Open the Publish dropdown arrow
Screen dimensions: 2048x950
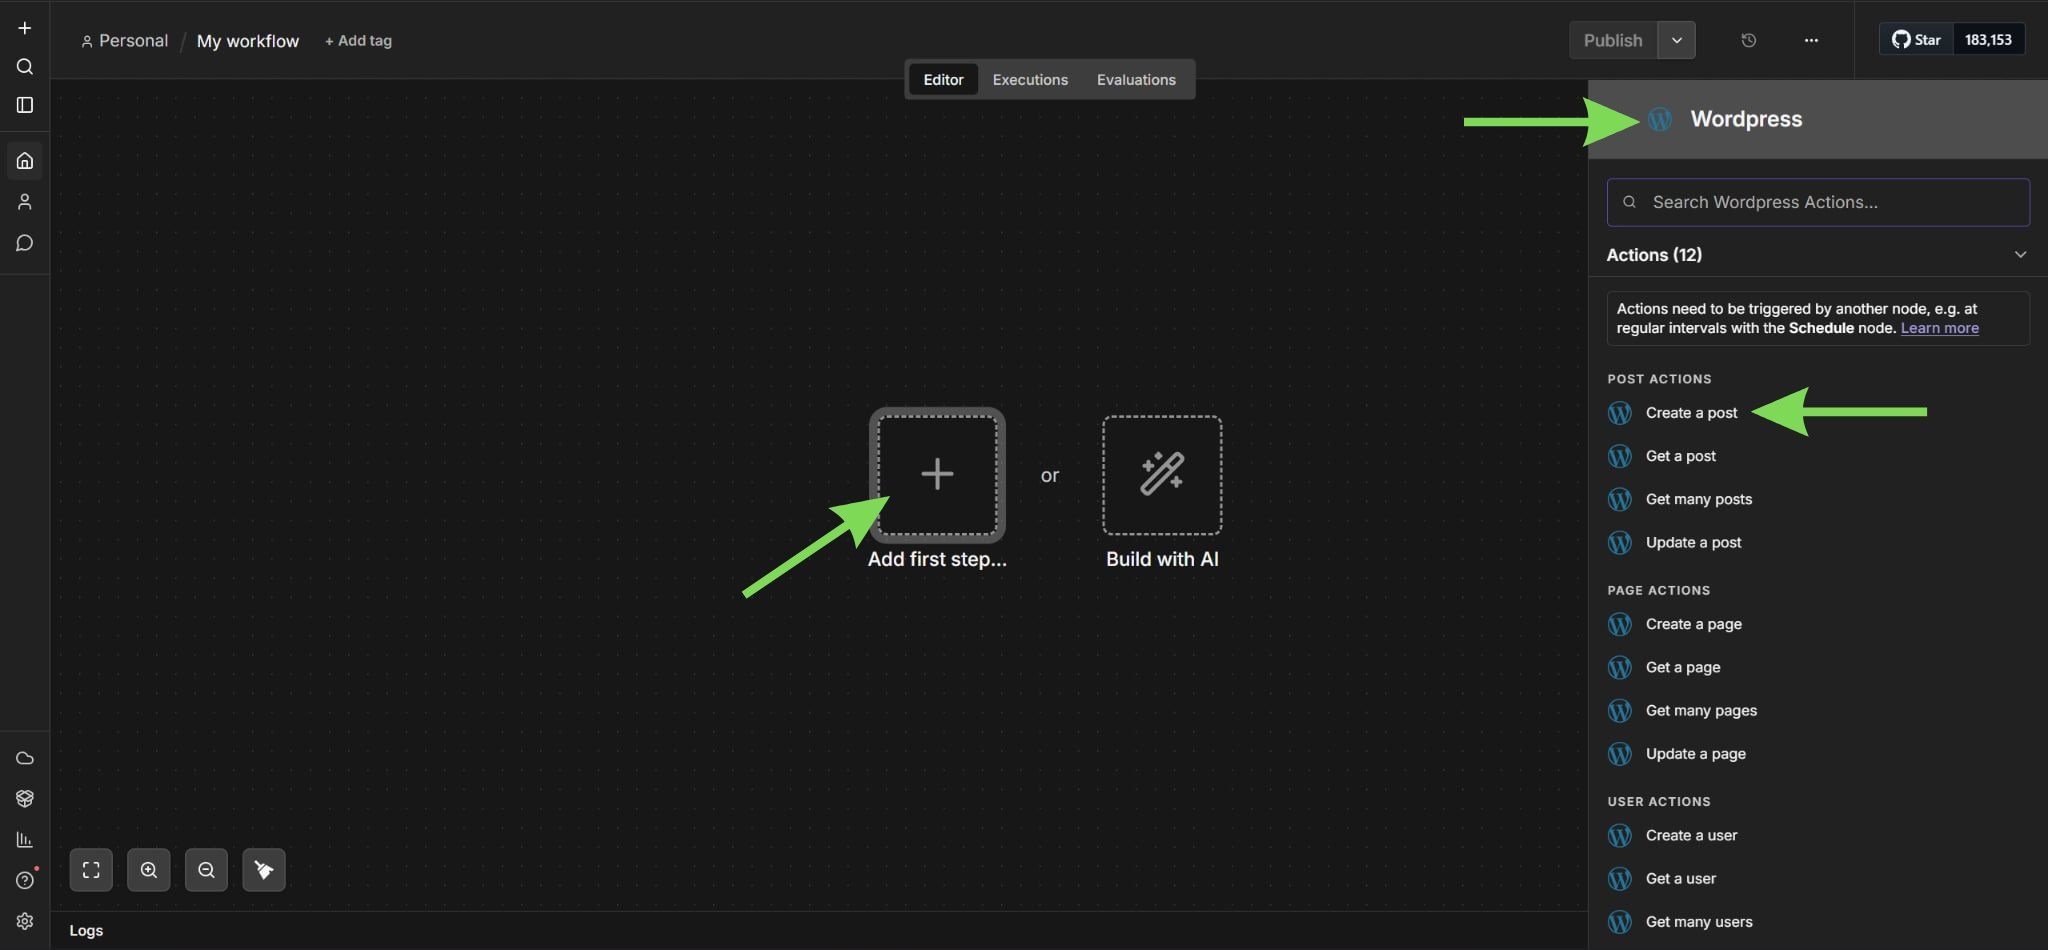pyautogui.click(x=1676, y=41)
